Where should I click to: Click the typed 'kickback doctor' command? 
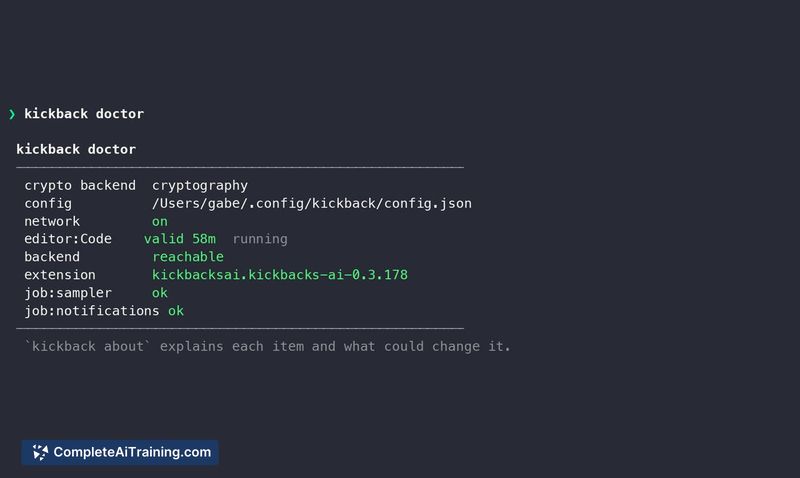coord(84,114)
